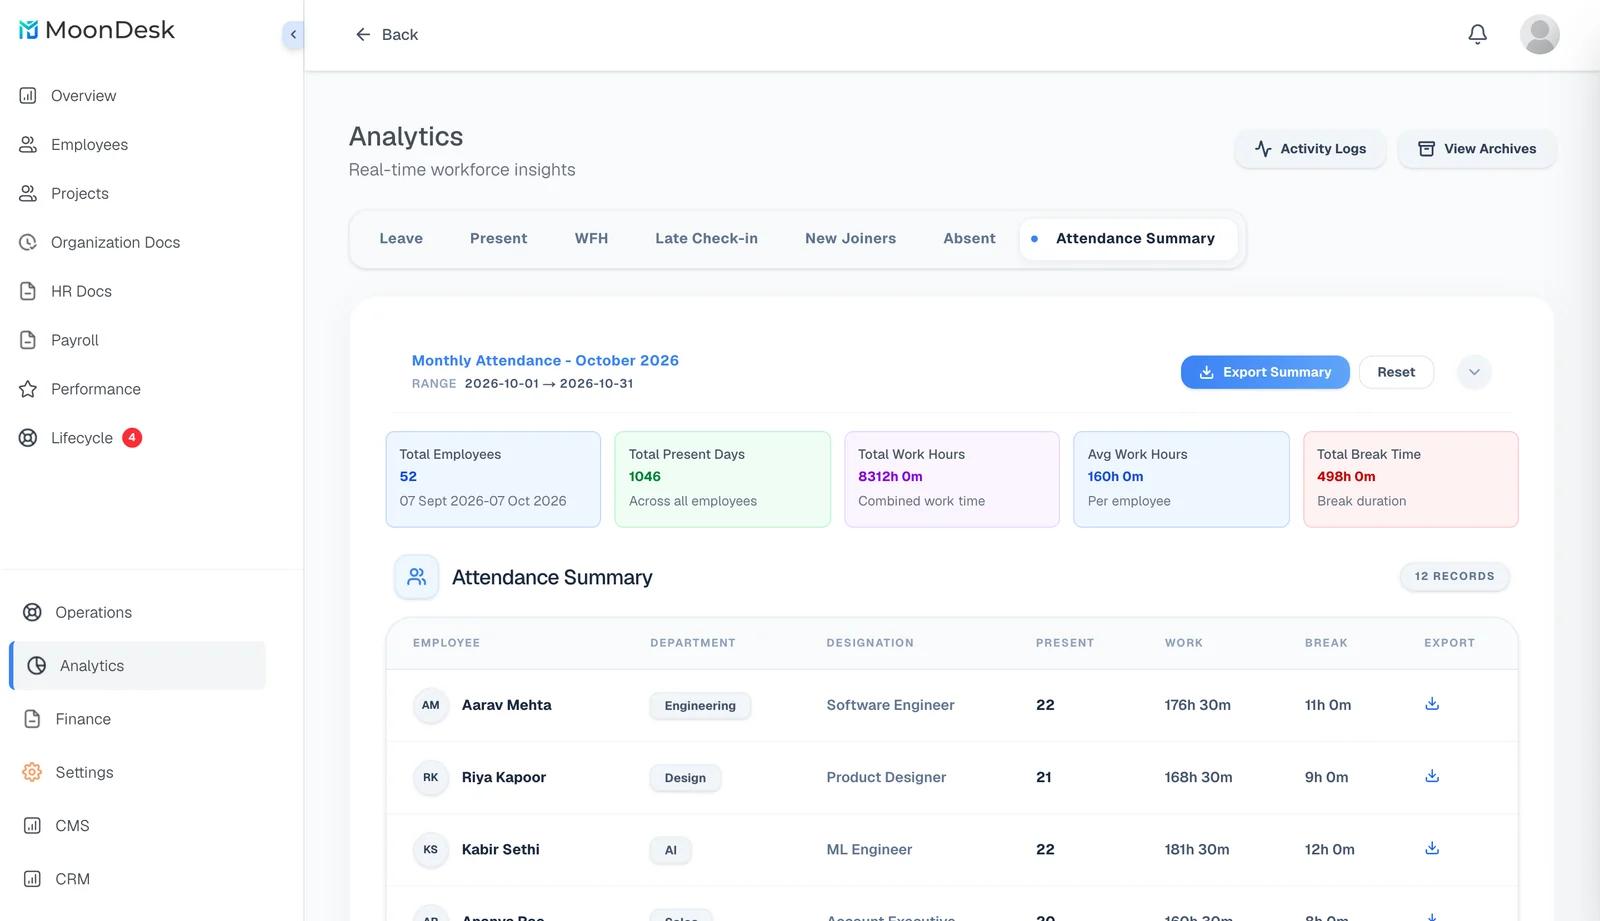Click the Analytics pie chart icon

pos(37,666)
